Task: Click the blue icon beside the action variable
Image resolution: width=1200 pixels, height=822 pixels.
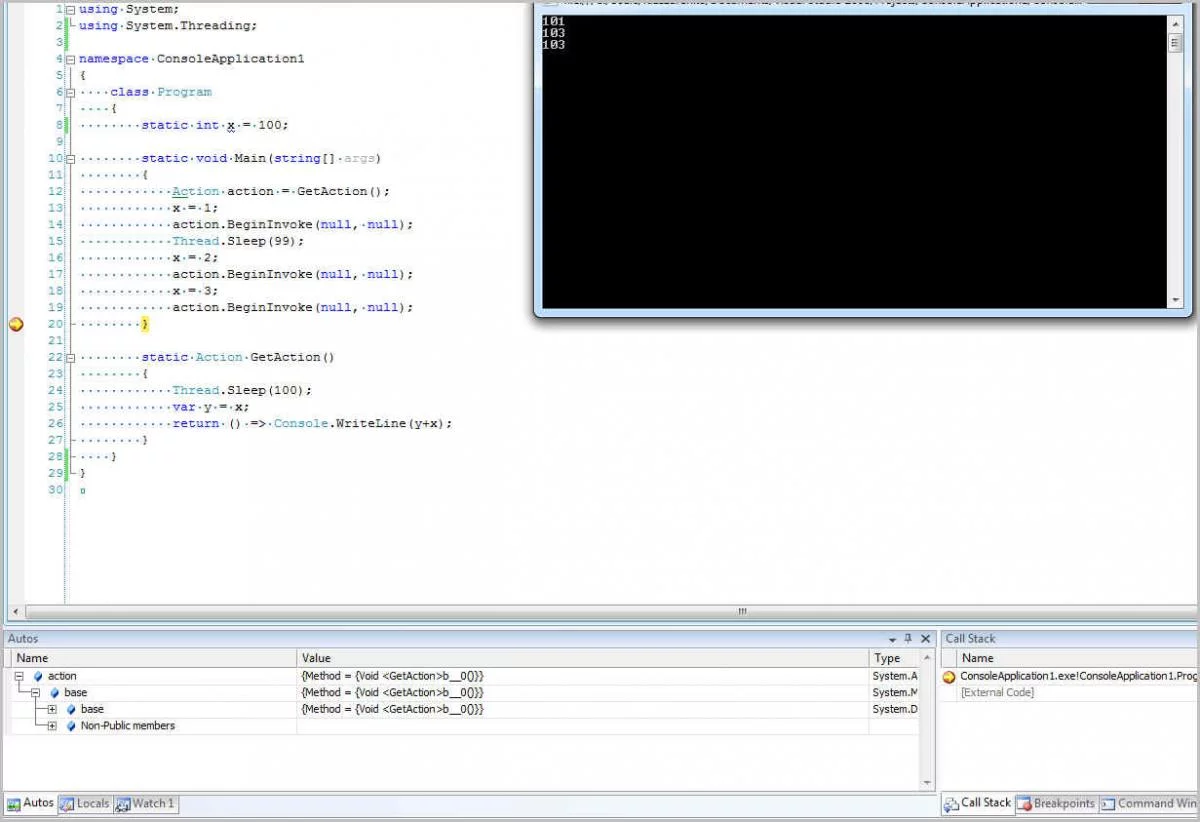Action: click(38, 677)
